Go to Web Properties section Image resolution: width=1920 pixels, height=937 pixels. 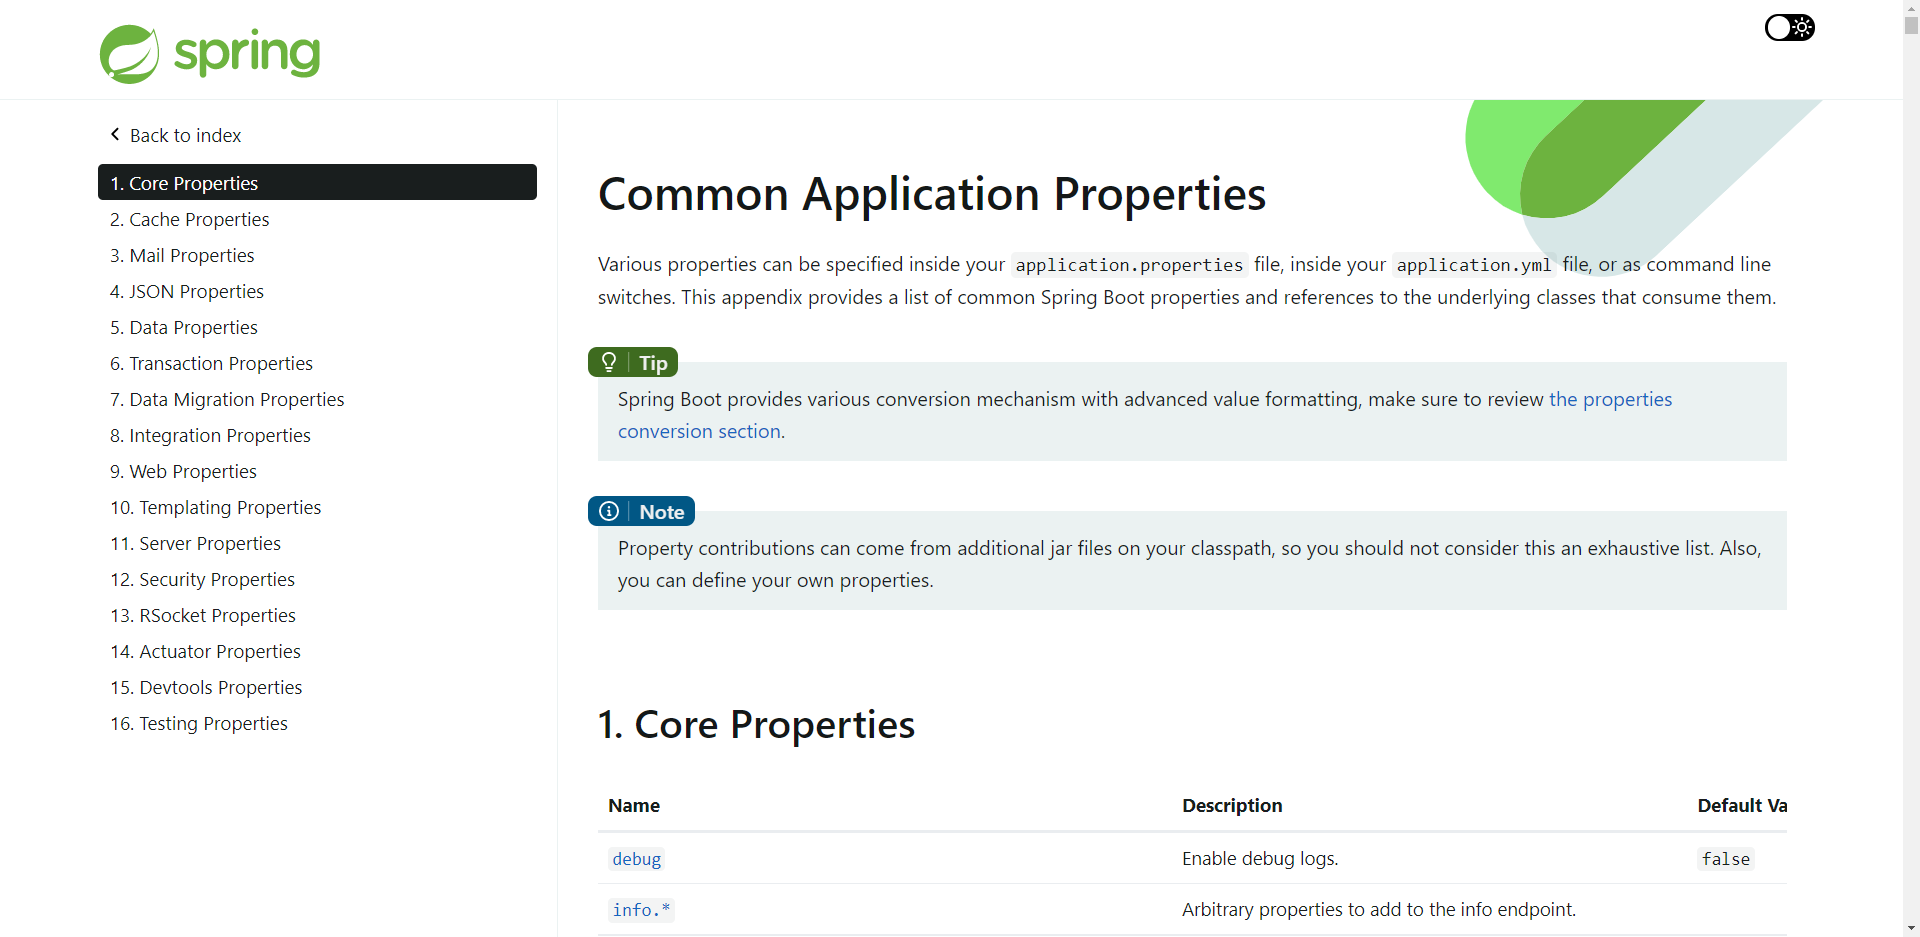183,471
